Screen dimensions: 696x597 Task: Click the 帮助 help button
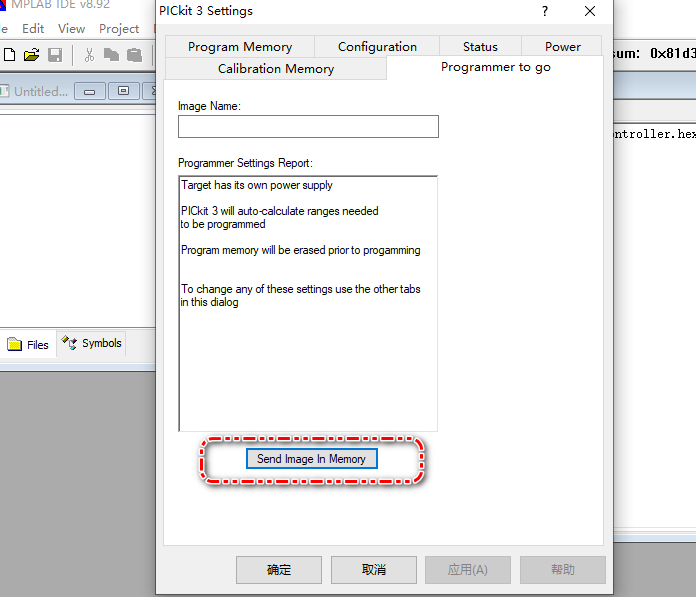tap(563, 569)
